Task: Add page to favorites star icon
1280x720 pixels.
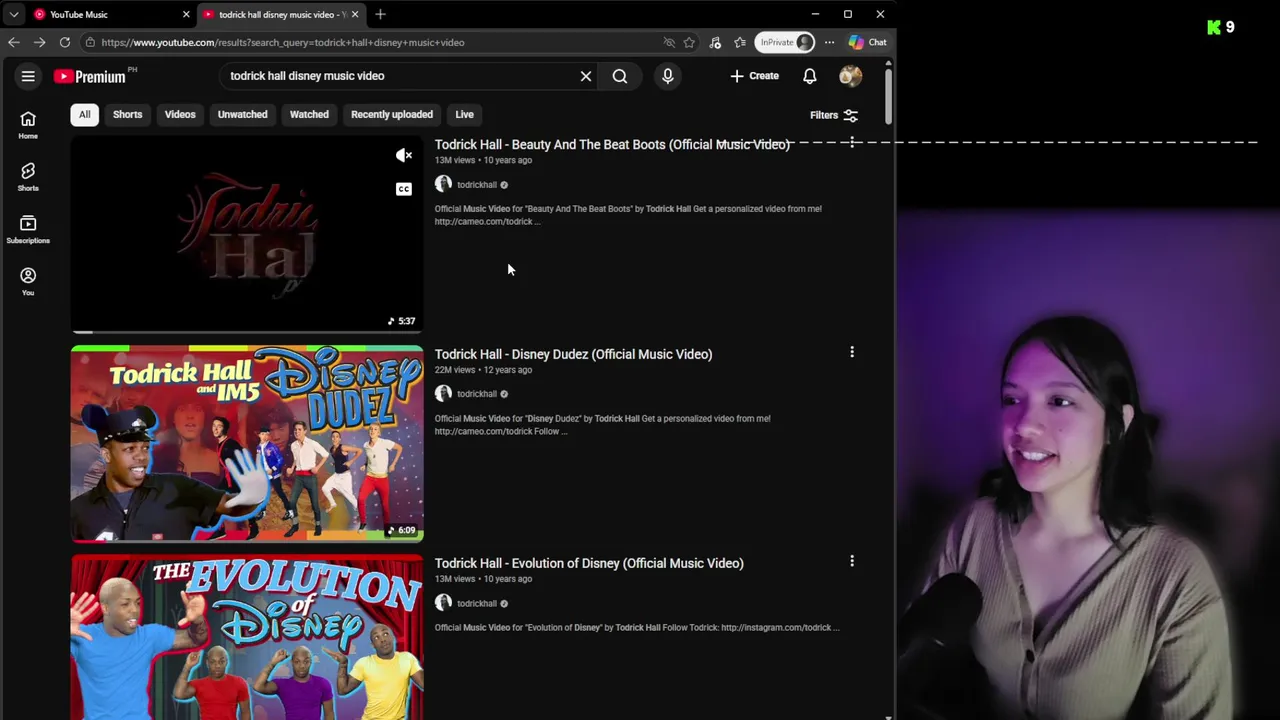Action: click(x=689, y=42)
